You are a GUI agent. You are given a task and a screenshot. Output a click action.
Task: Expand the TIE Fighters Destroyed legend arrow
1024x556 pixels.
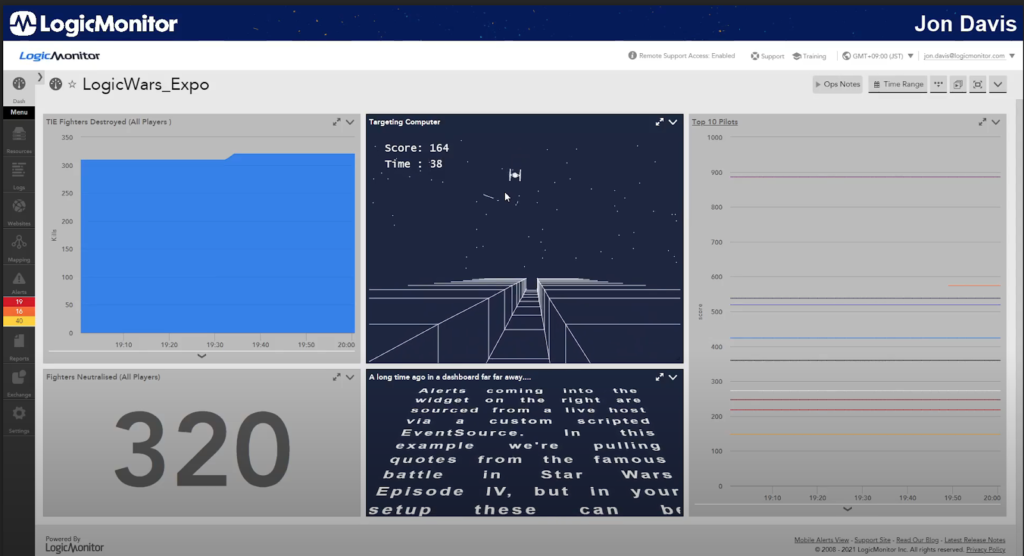click(202, 356)
